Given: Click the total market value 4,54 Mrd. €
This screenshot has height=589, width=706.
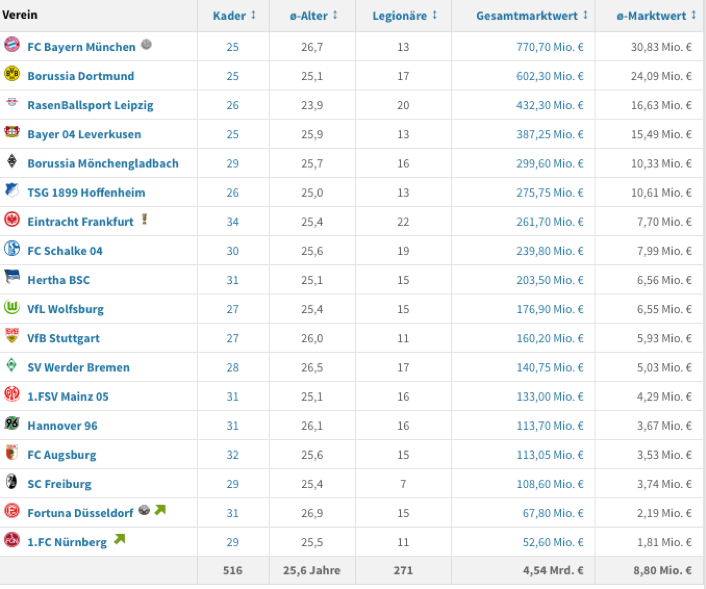Looking at the screenshot, I should (x=553, y=571).
